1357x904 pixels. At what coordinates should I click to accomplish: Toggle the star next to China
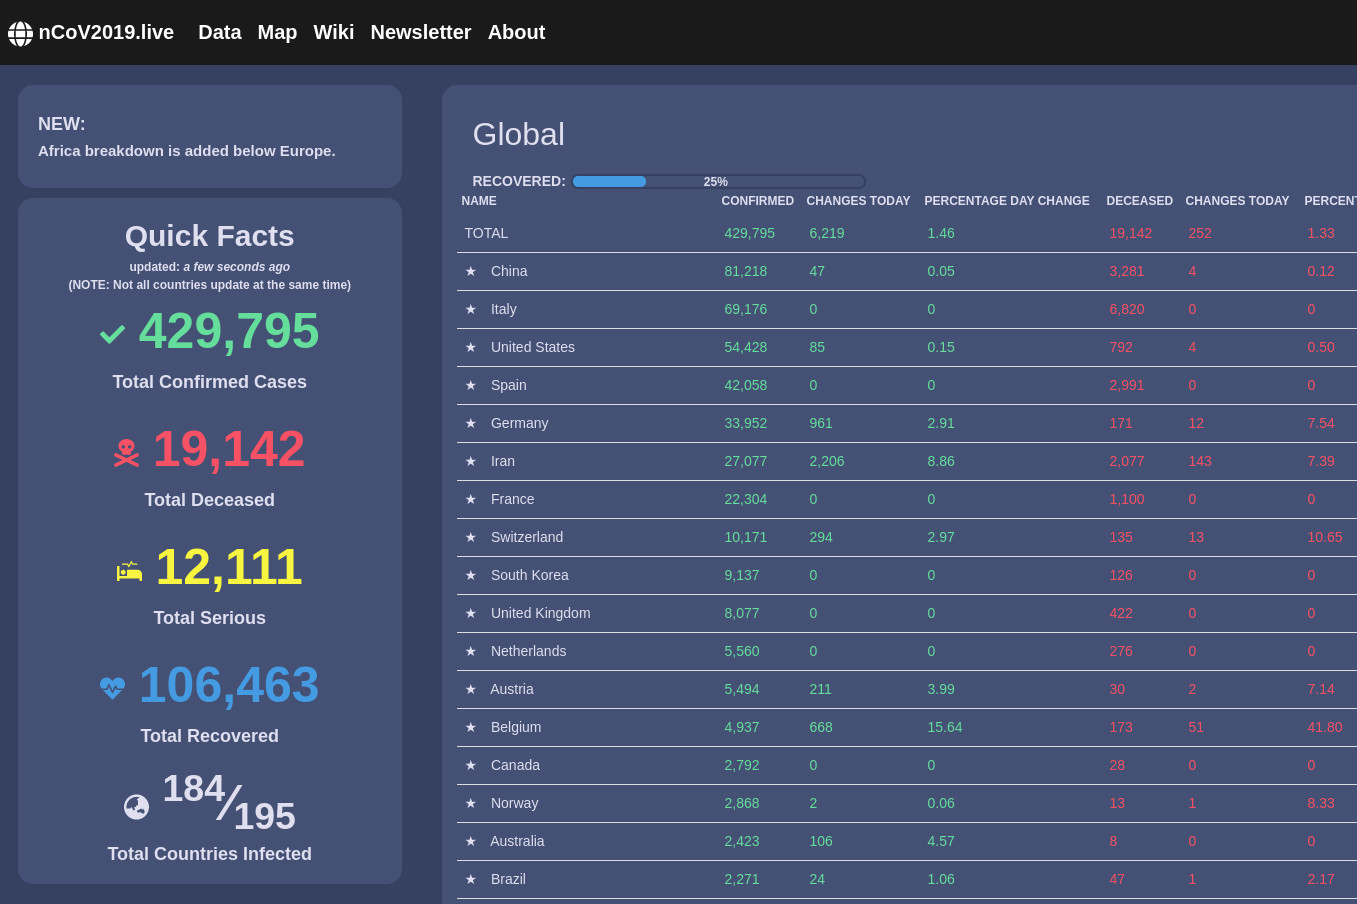click(471, 271)
